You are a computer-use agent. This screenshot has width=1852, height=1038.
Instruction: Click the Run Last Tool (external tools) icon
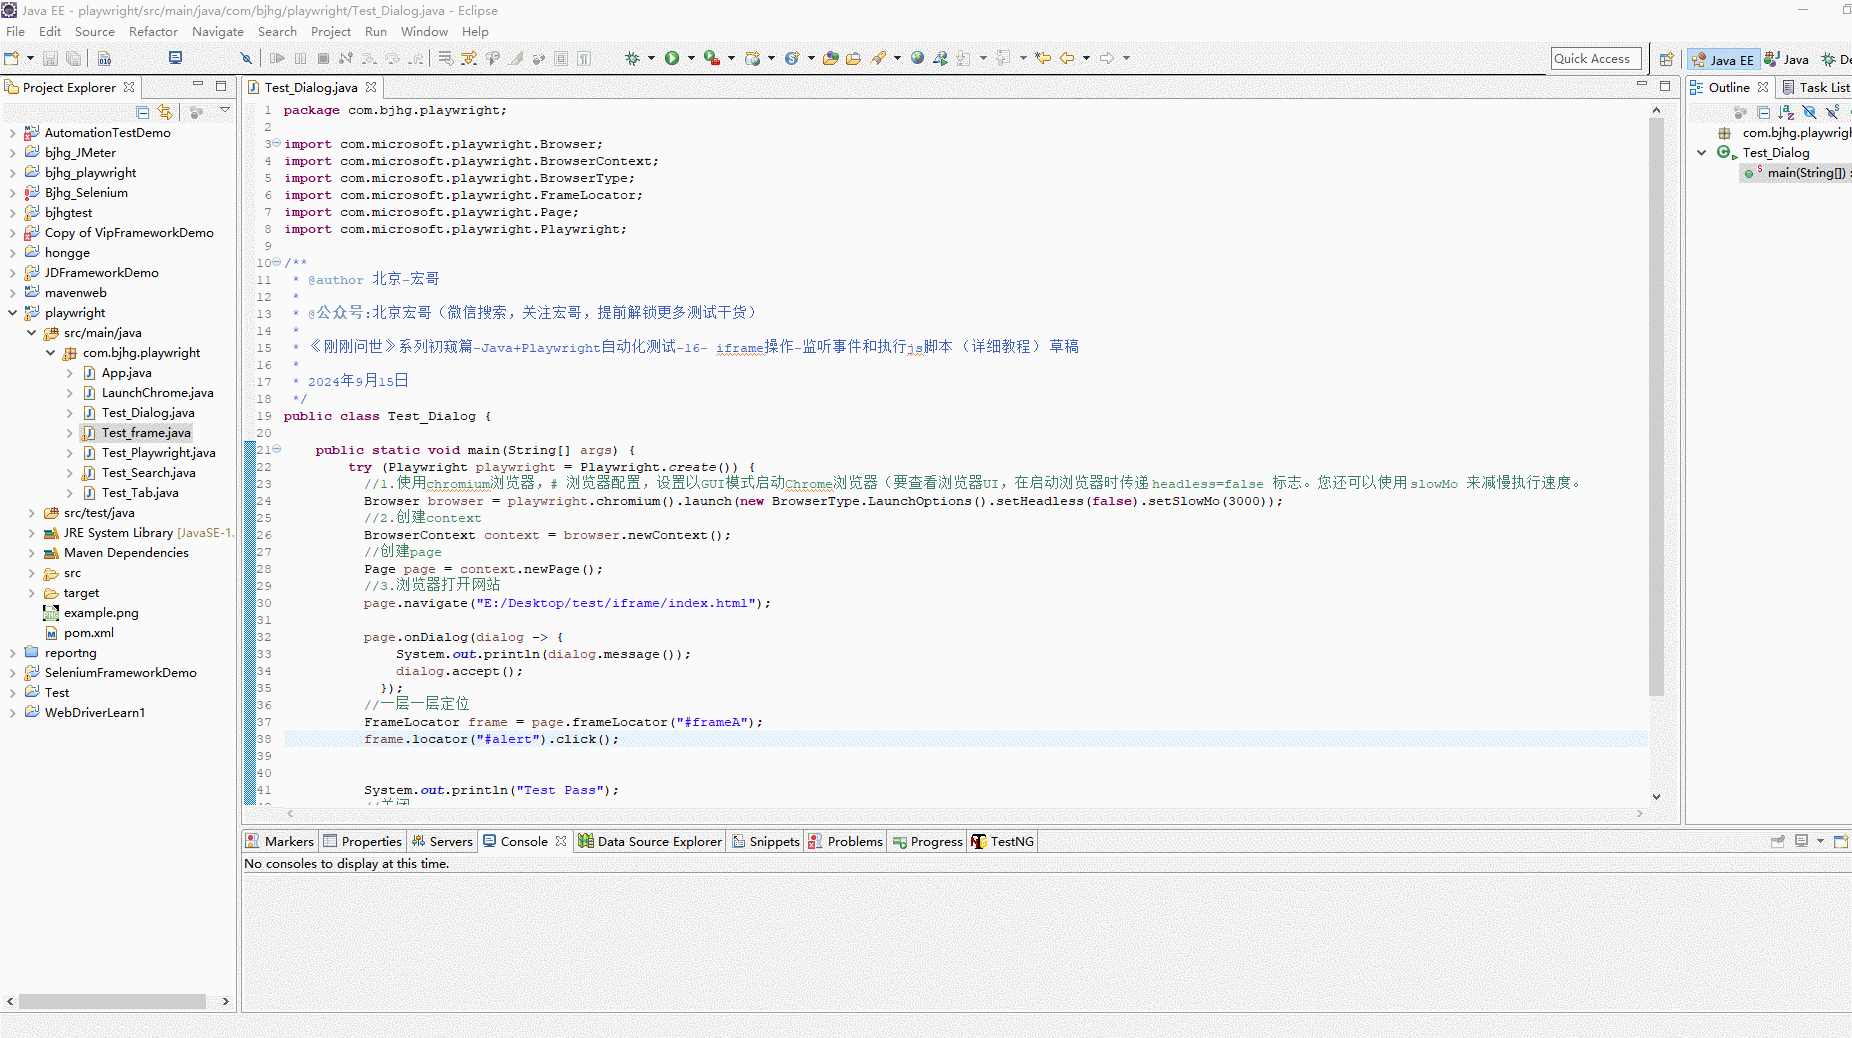(x=712, y=58)
